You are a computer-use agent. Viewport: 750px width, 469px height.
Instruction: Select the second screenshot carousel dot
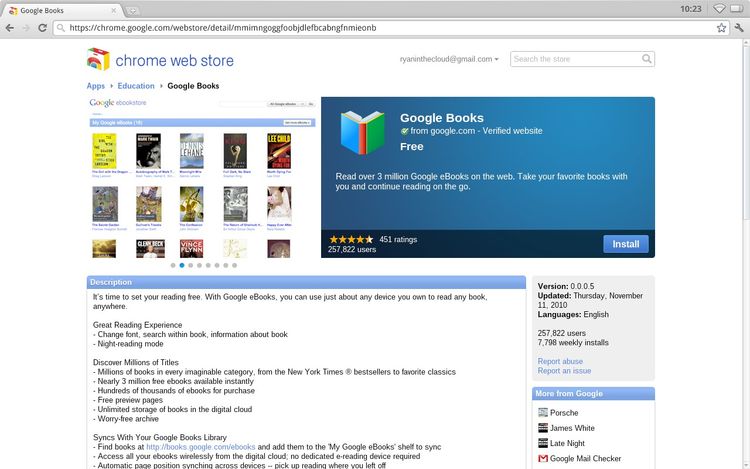181,265
